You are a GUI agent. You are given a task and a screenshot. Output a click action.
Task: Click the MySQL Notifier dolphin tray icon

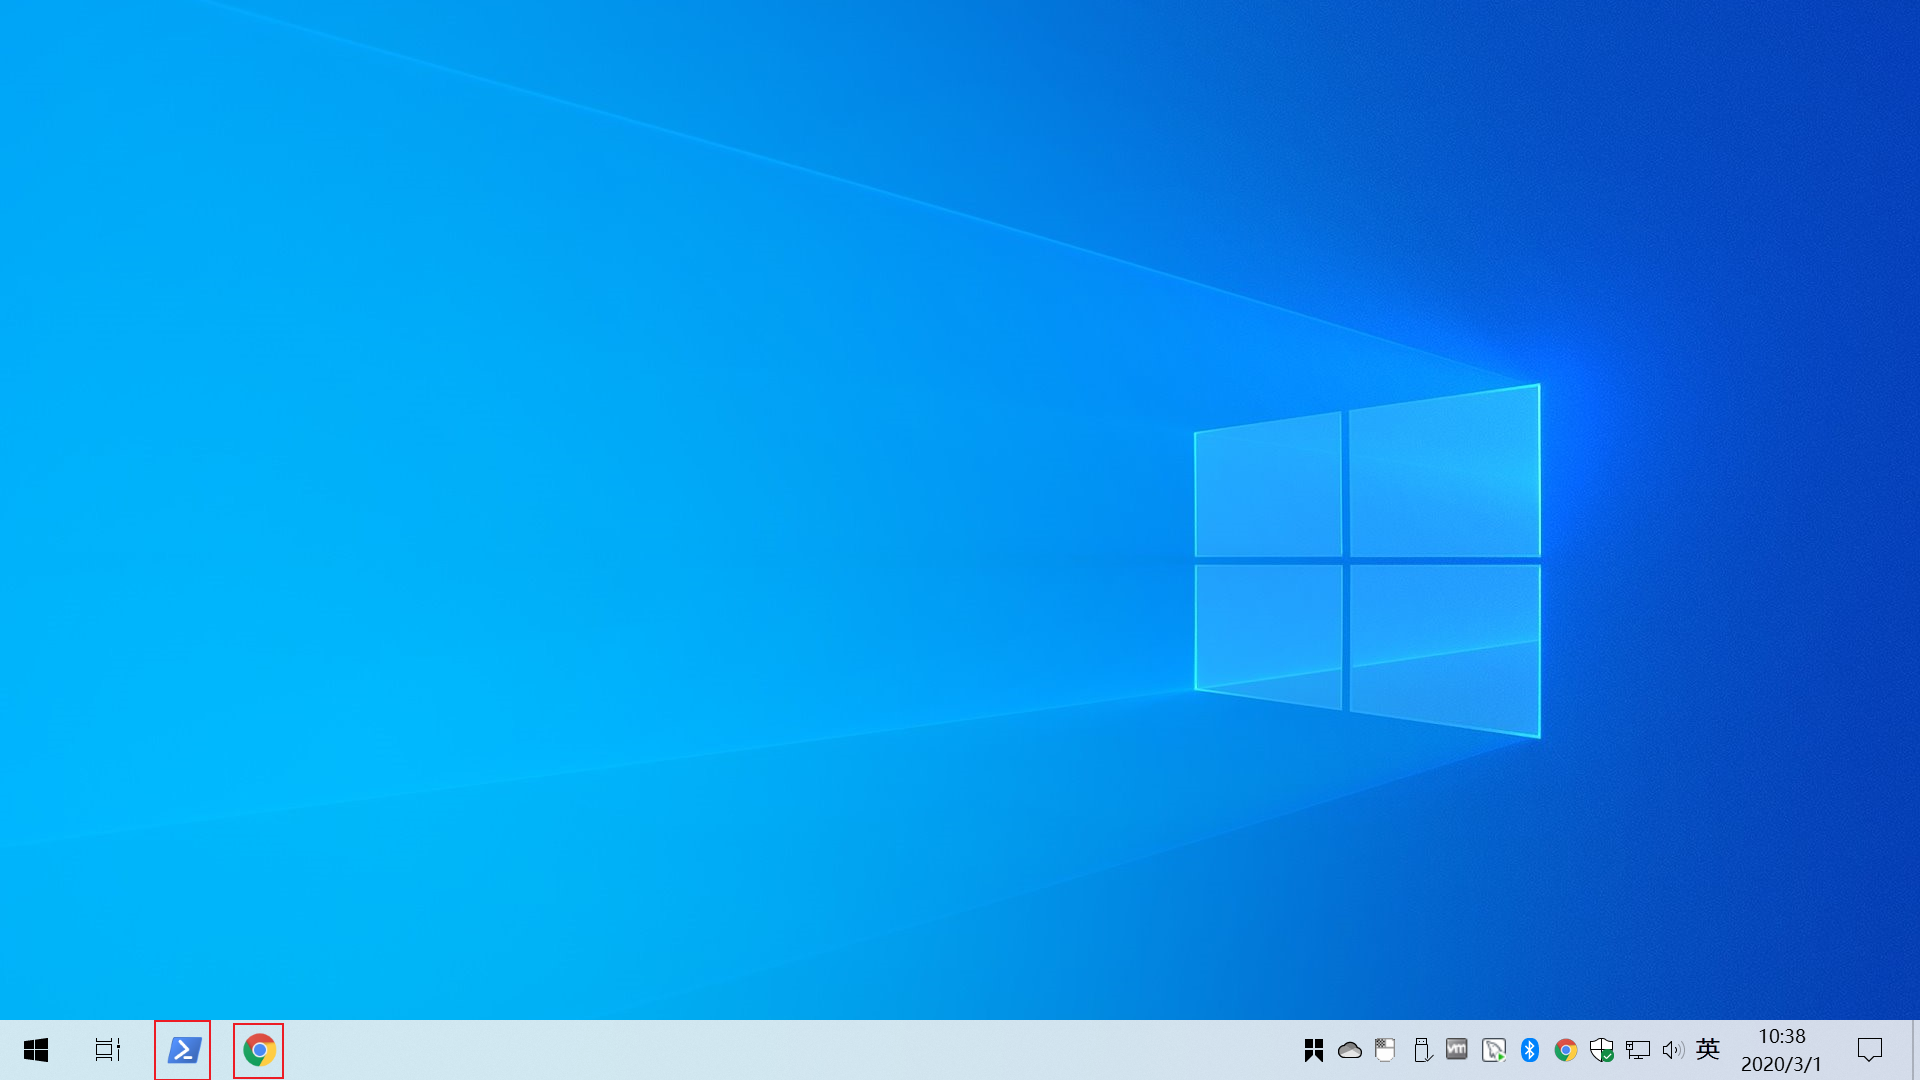(x=1494, y=1050)
